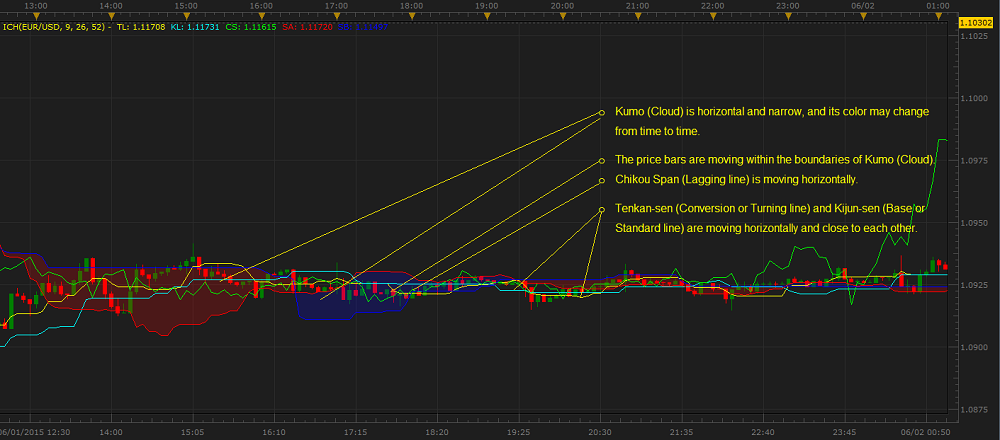
Task: Click the 20:00 triangle time marker
Action: tap(561, 15)
